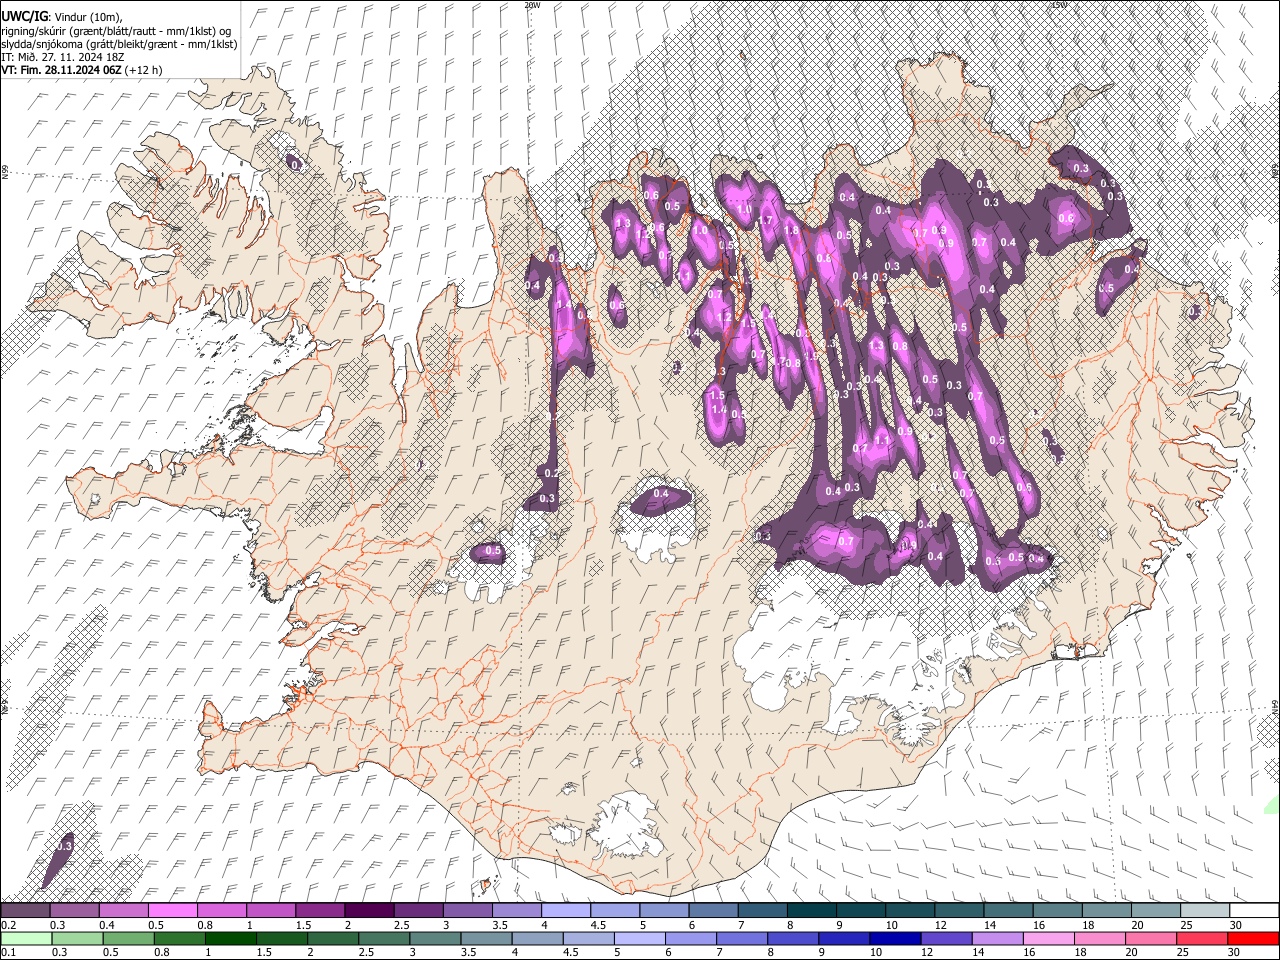Screen dimensions: 1280x960
Task: Select the dark teal 8 swatch in the upper legend row
Action: 811,911
